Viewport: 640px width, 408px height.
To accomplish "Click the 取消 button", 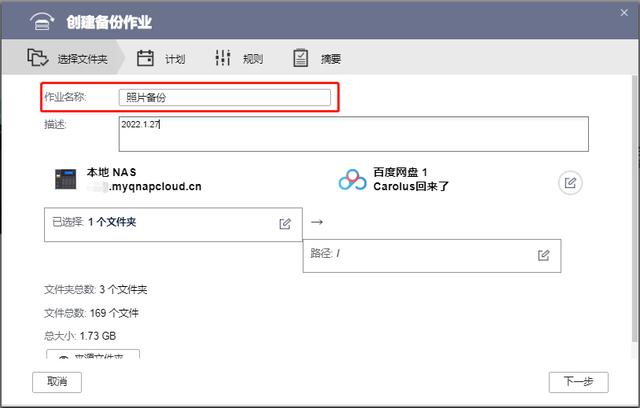I will [x=57, y=382].
